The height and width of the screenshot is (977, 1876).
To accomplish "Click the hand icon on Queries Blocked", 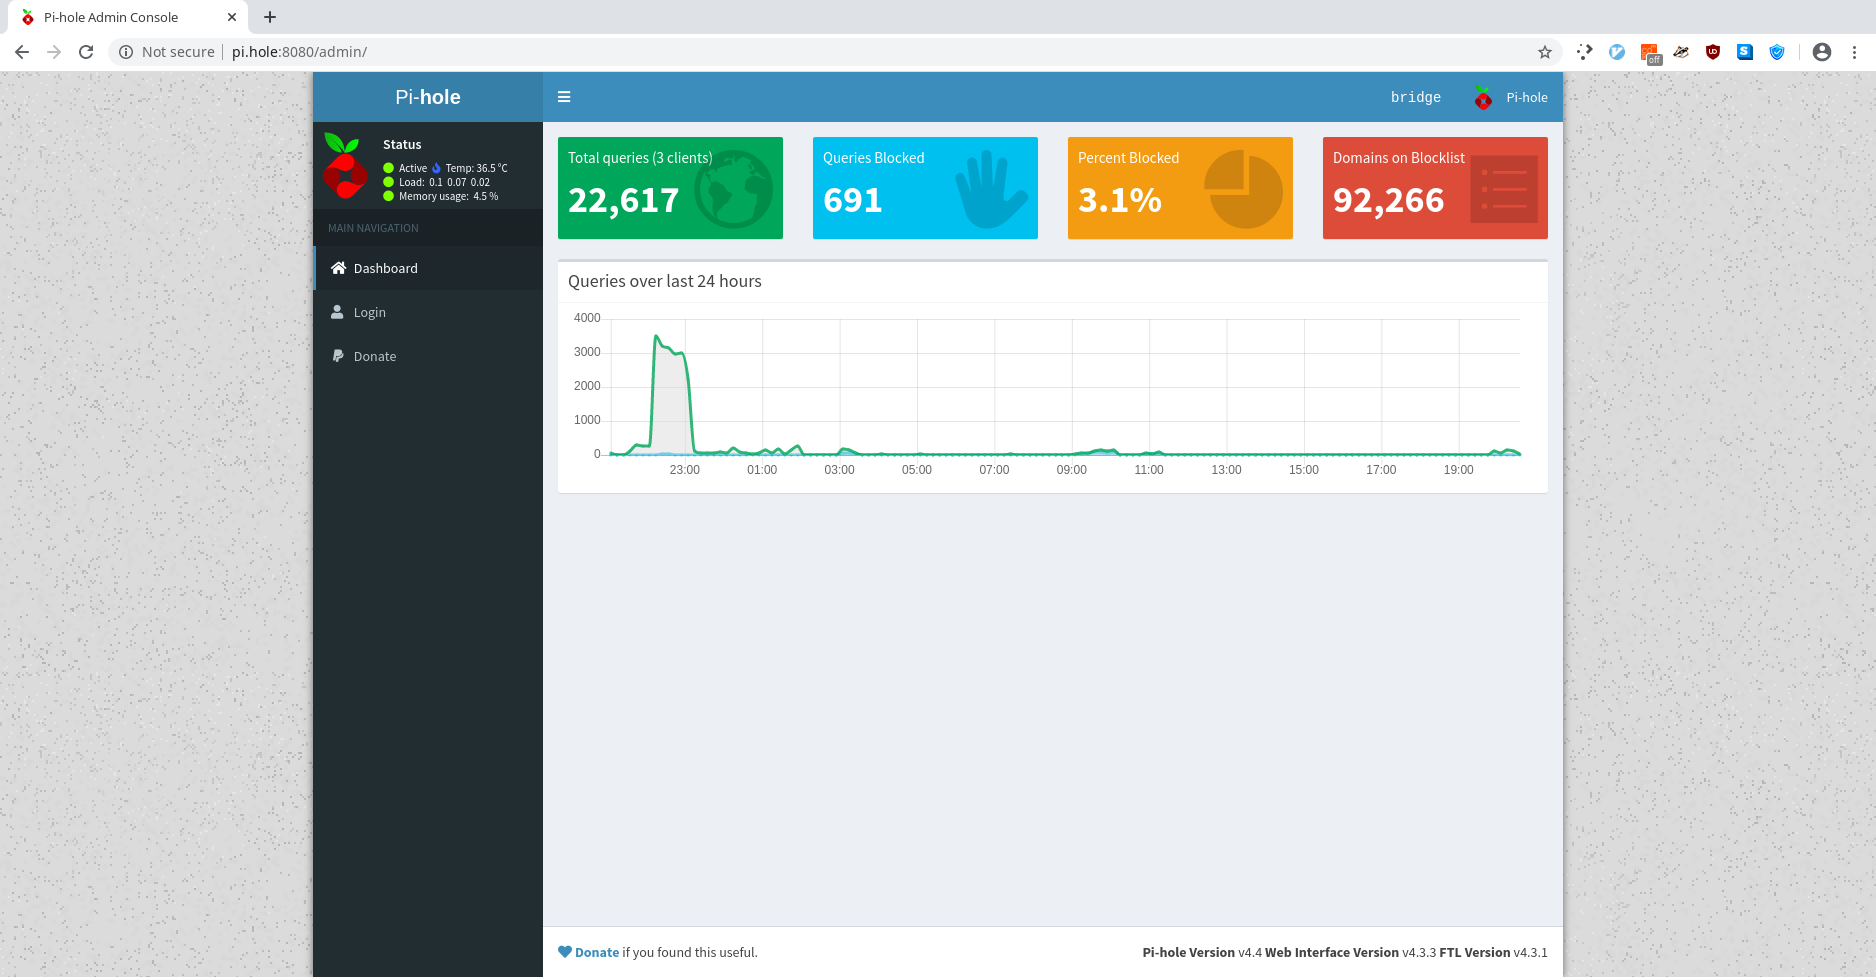I will tap(989, 189).
